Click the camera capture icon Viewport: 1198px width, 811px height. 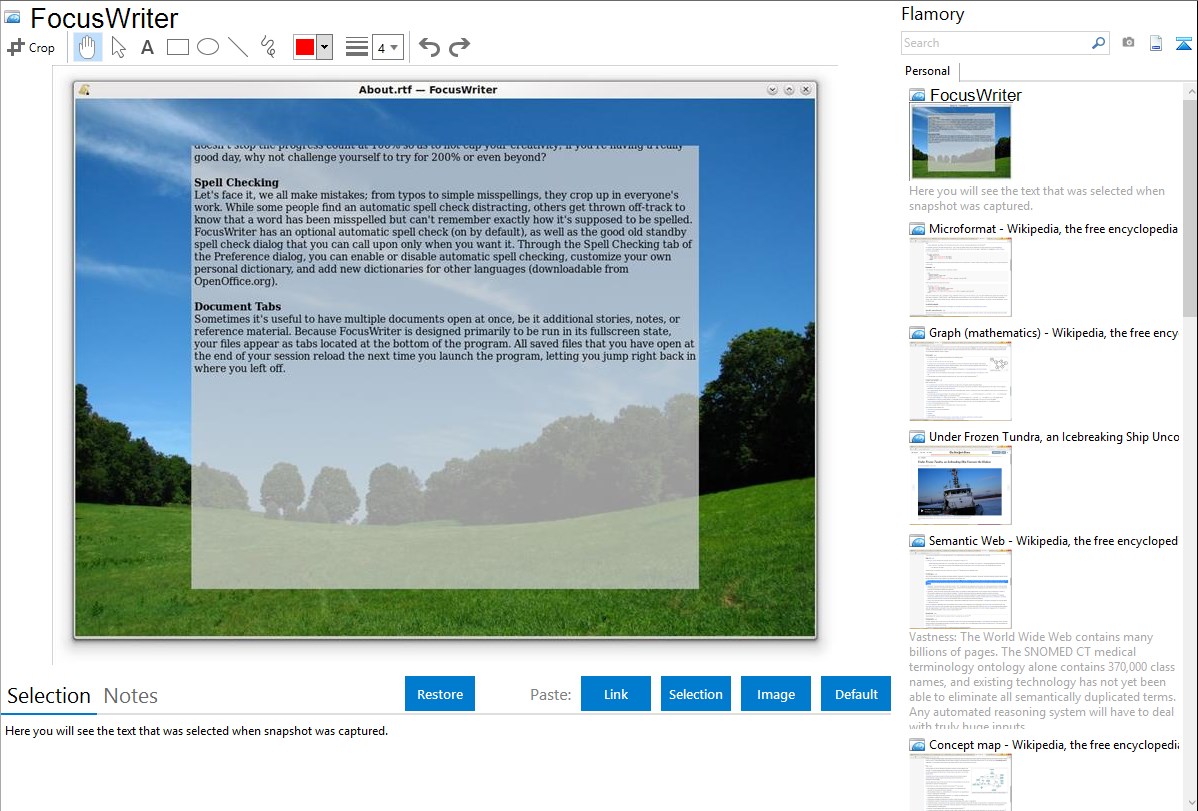(1128, 43)
